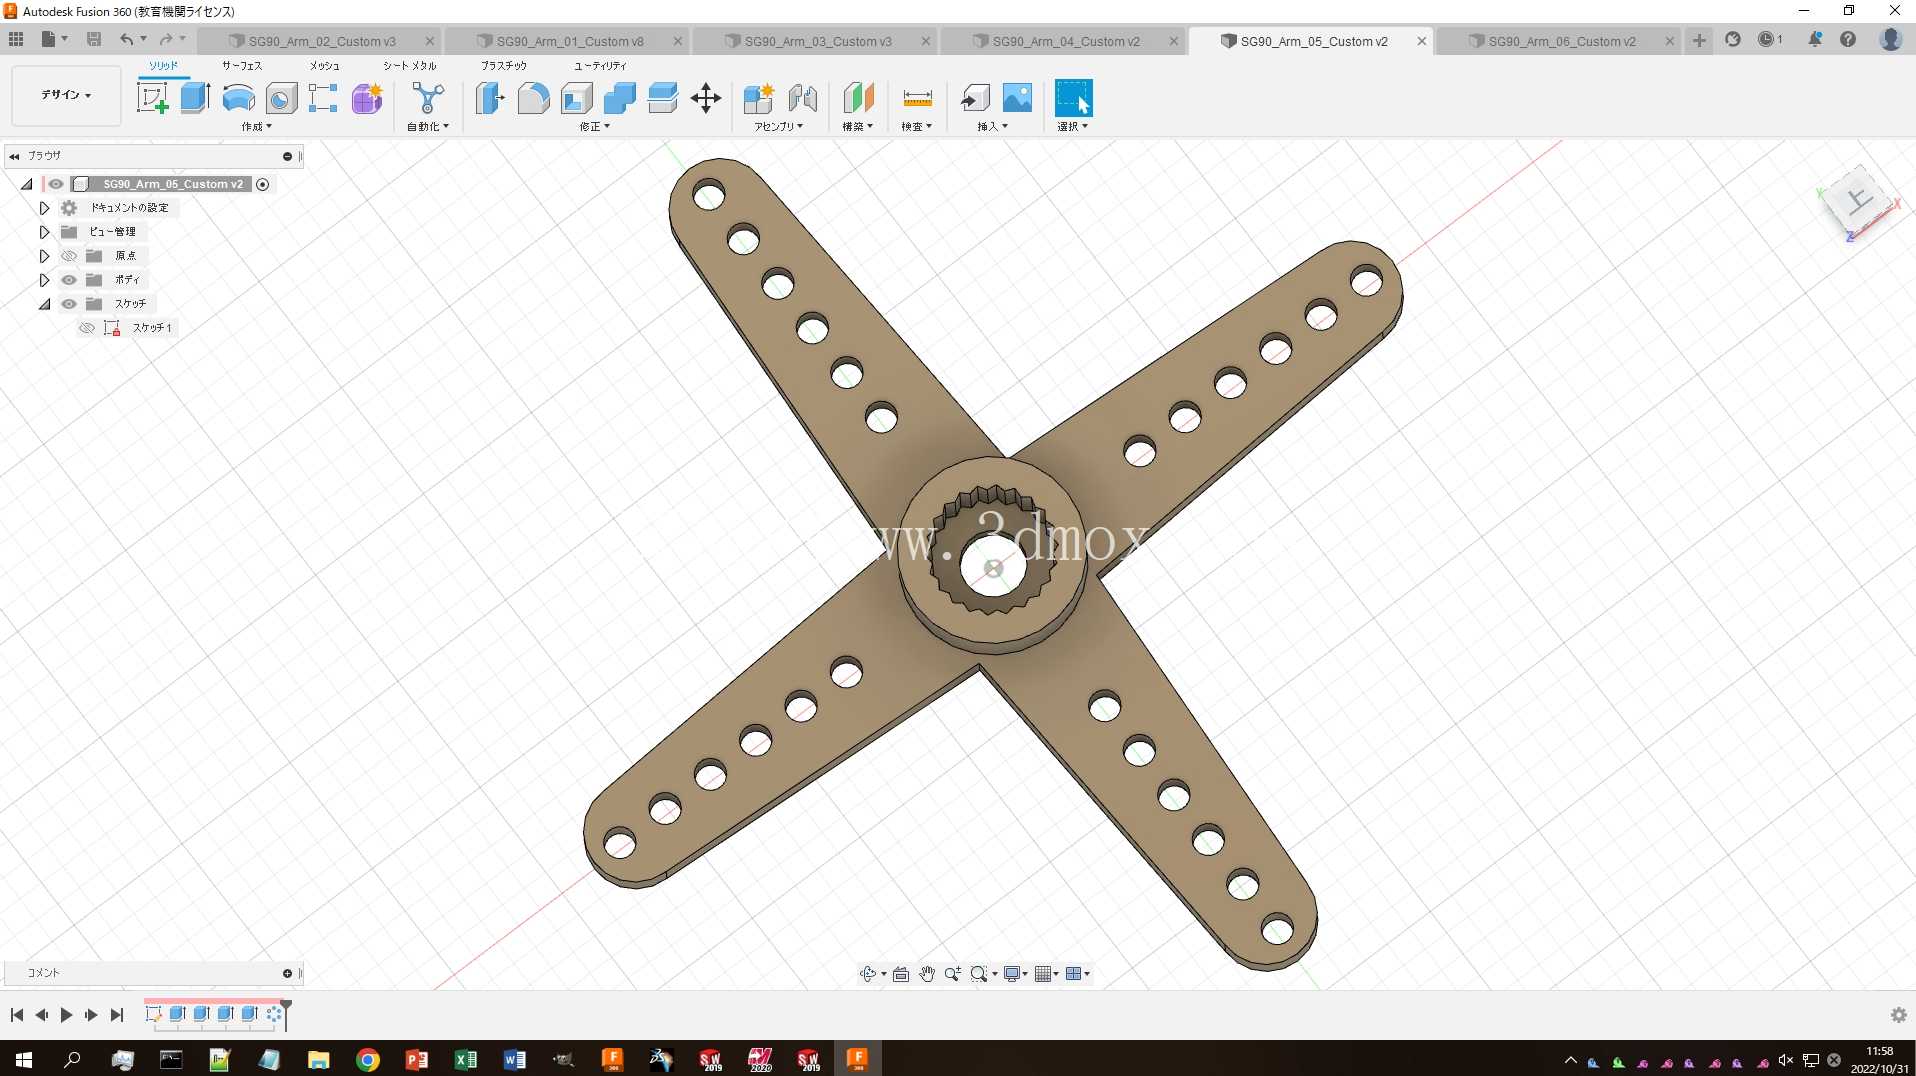The height and width of the screenshot is (1076, 1916).
Task: Open Chrome from the taskbar
Action: pyautogui.click(x=368, y=1060)
